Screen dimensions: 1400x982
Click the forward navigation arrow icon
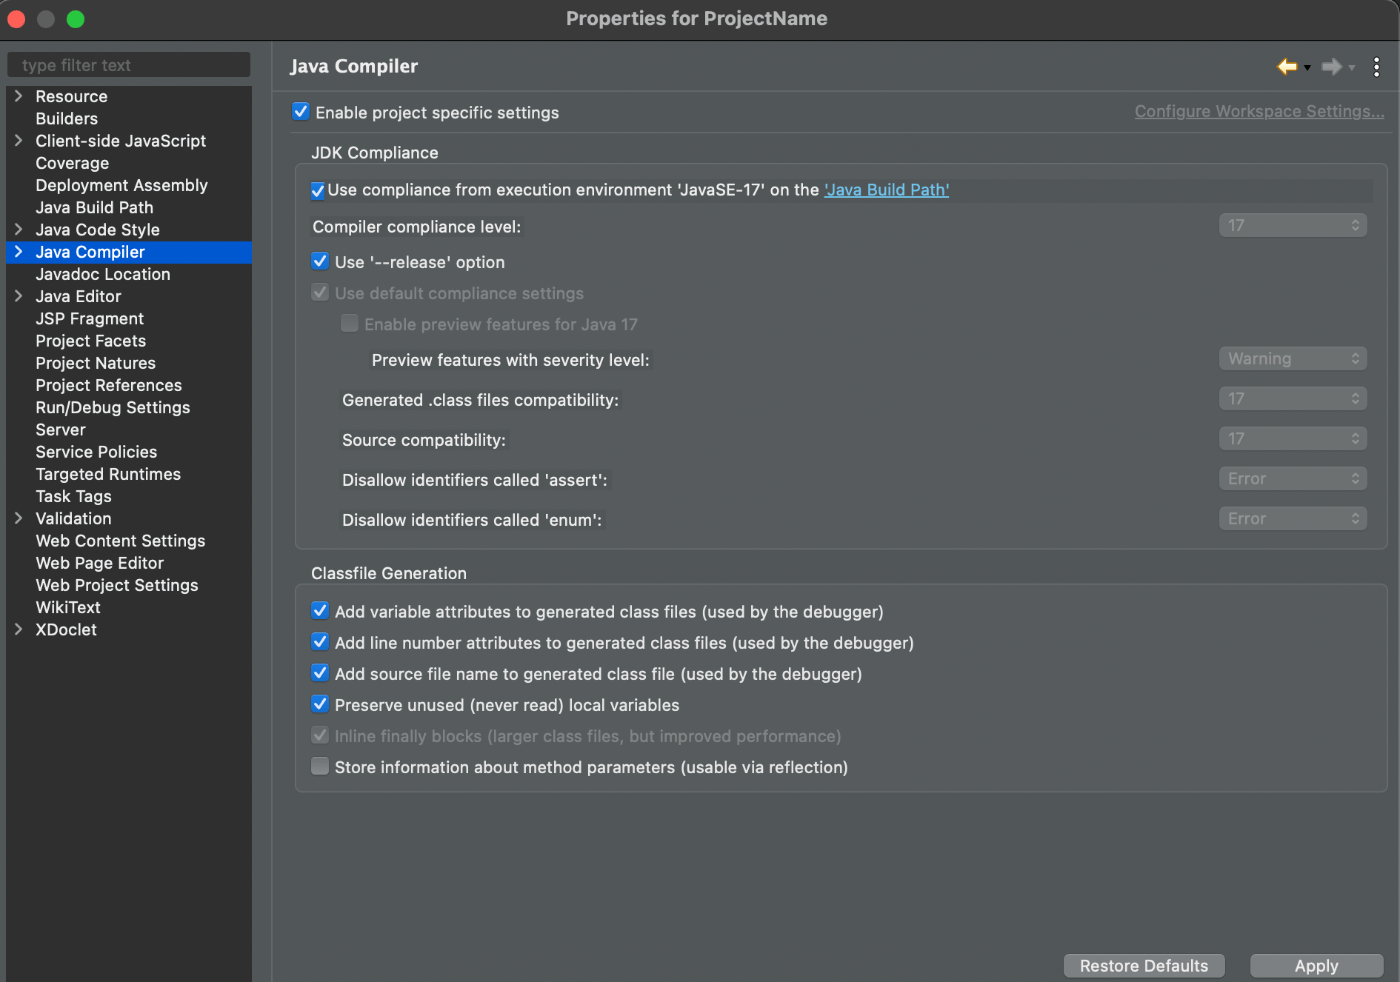1331,67
